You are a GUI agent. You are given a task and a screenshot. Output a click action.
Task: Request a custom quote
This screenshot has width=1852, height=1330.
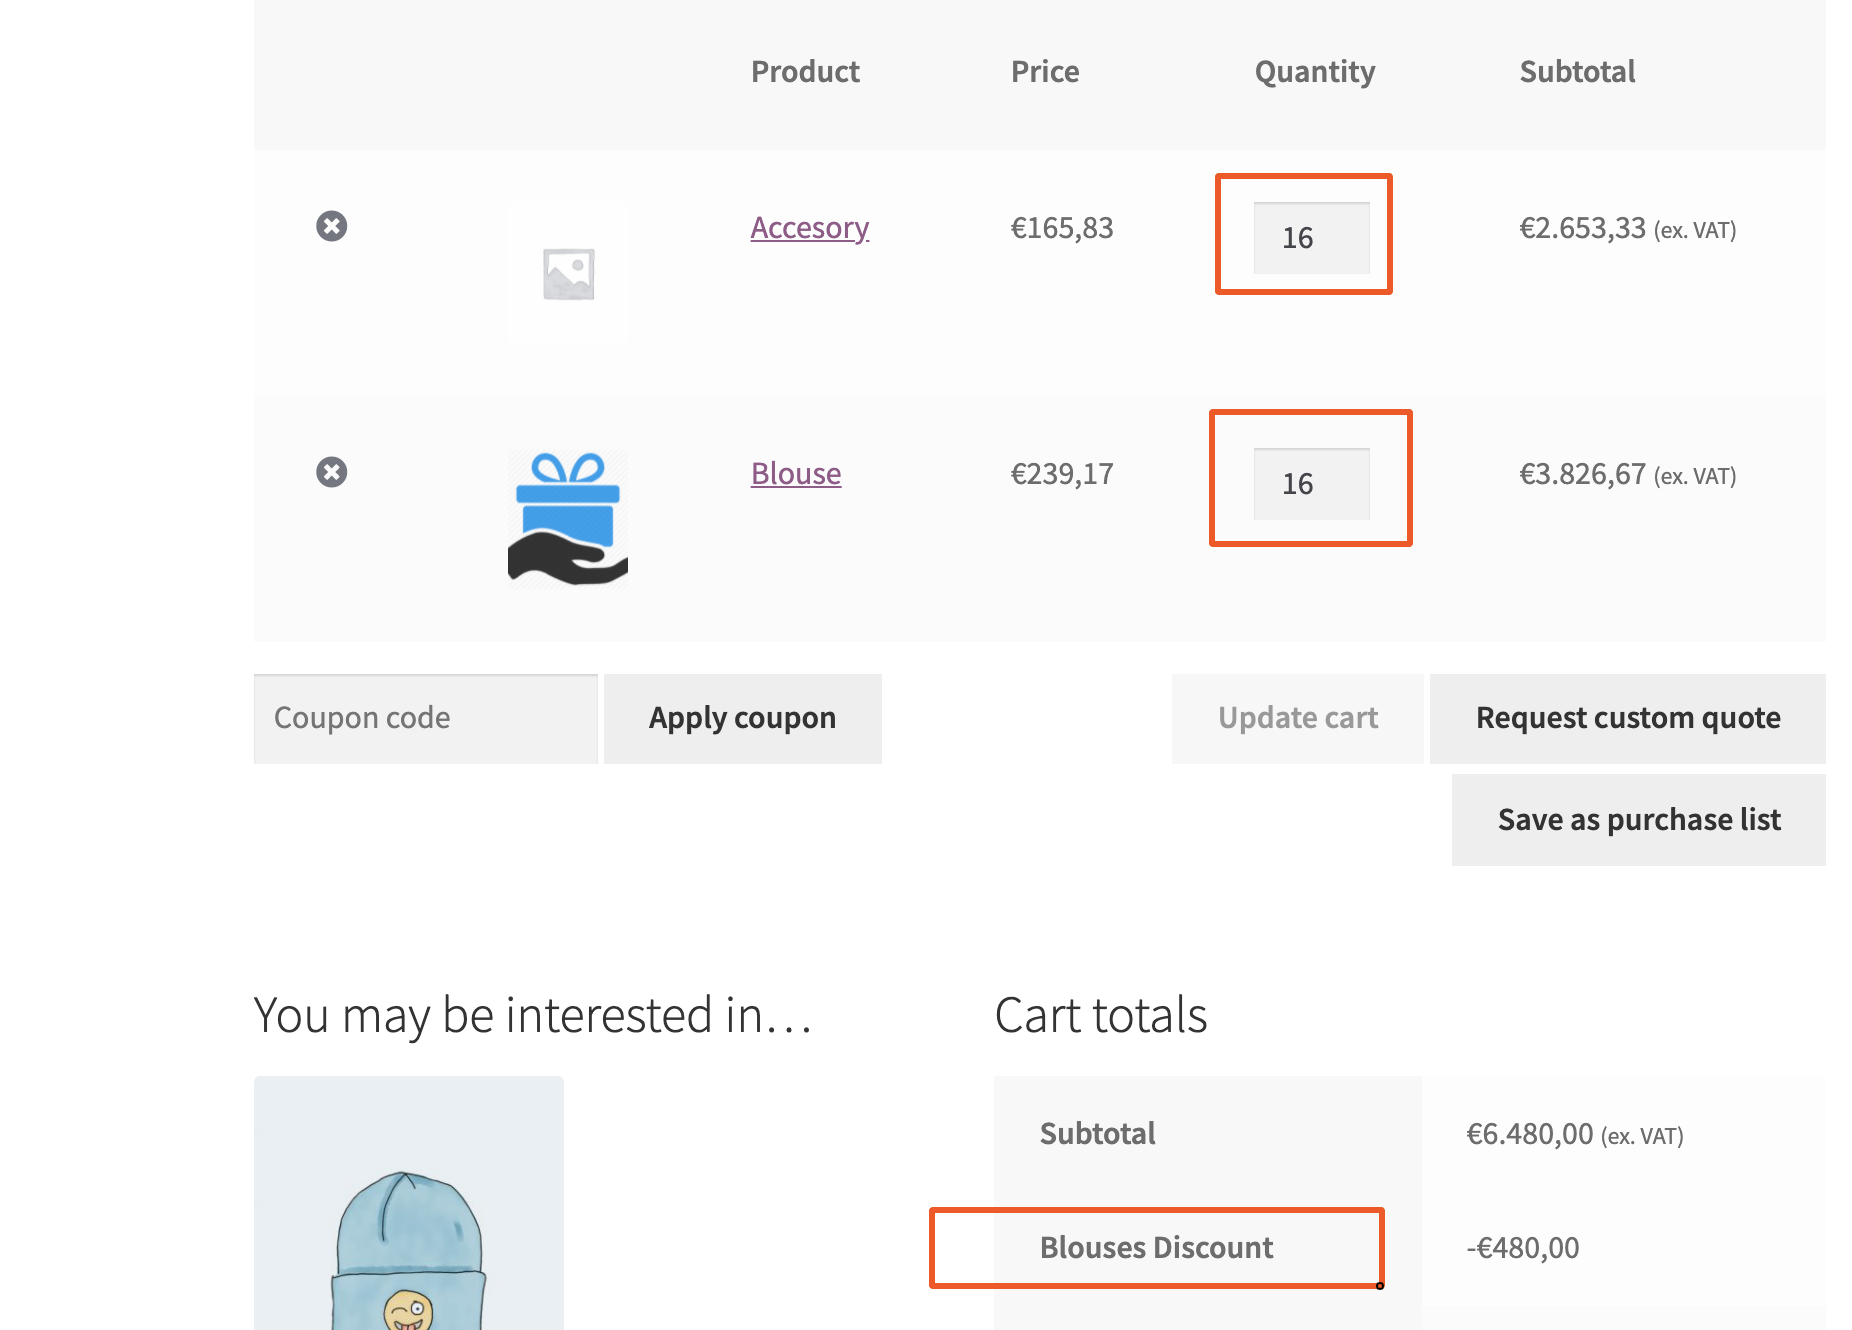(1628, 719)
